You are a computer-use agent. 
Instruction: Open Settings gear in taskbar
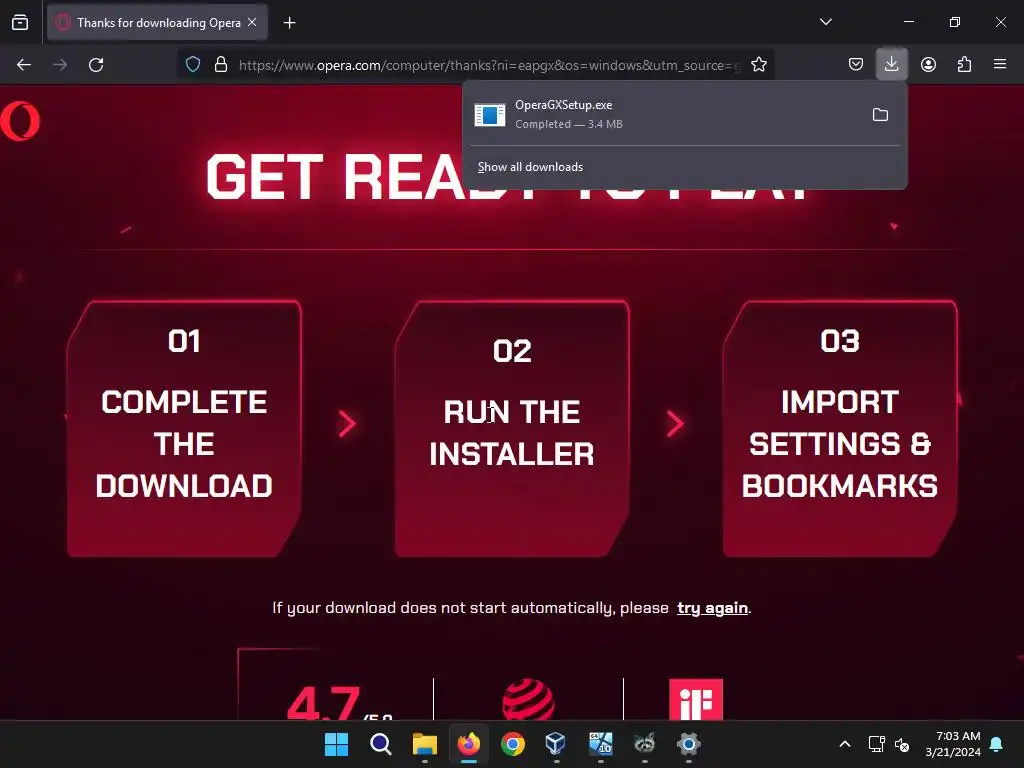[688, 744]
